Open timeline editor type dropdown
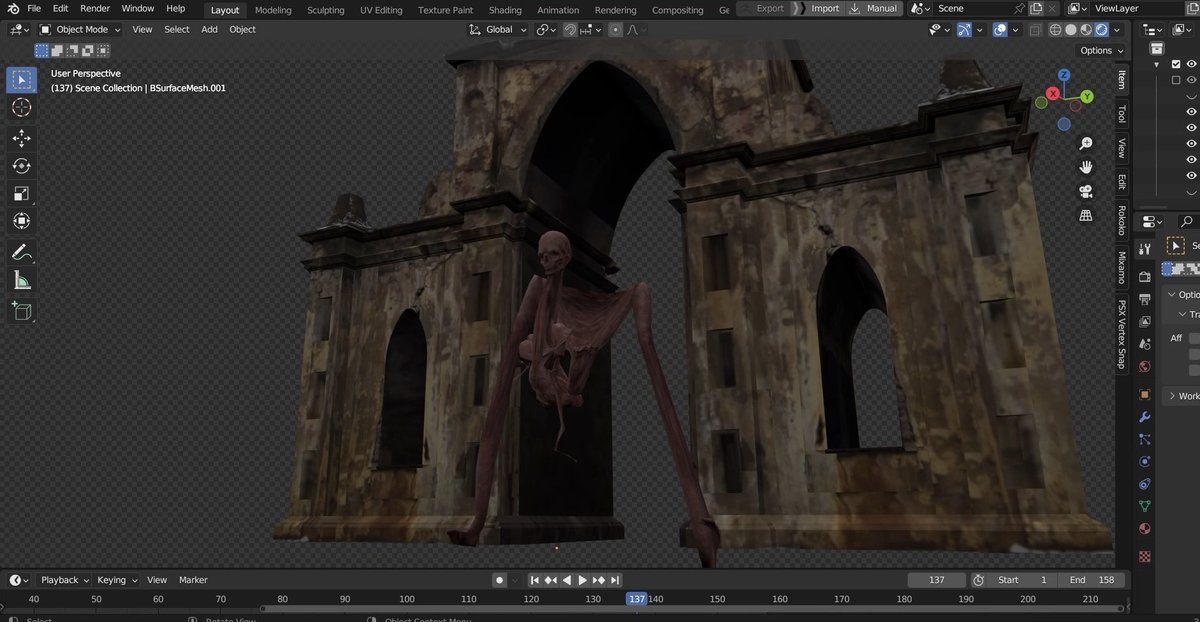 18,580
